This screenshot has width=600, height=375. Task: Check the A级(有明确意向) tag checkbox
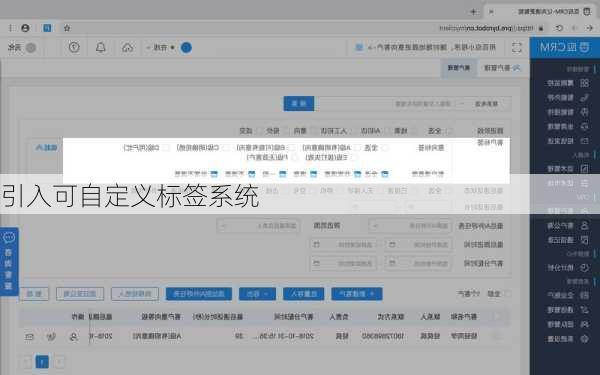357,148
